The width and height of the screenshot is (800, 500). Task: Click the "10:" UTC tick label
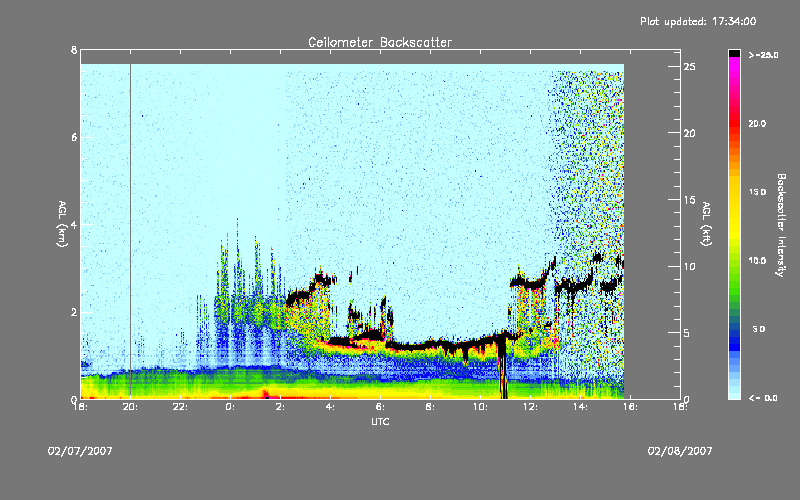point(480,407)
